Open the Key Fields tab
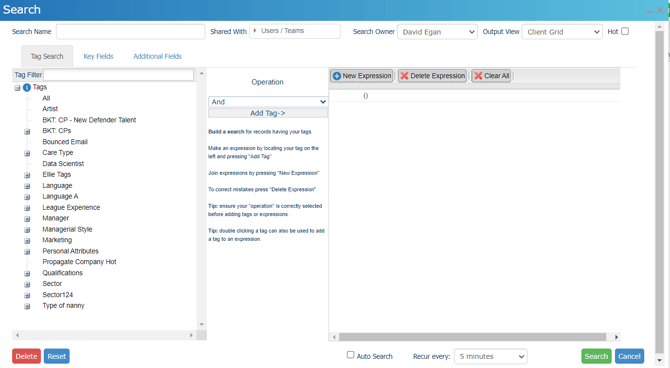 point(98,56)
